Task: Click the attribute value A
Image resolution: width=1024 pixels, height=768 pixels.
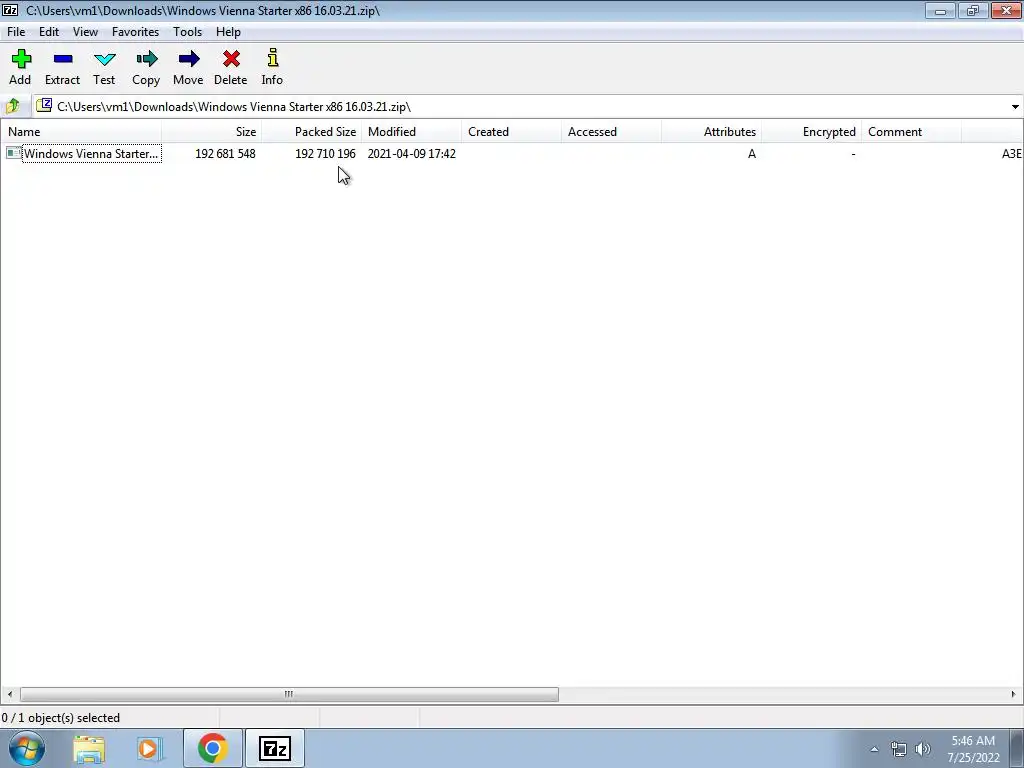Action: [752, 153]
